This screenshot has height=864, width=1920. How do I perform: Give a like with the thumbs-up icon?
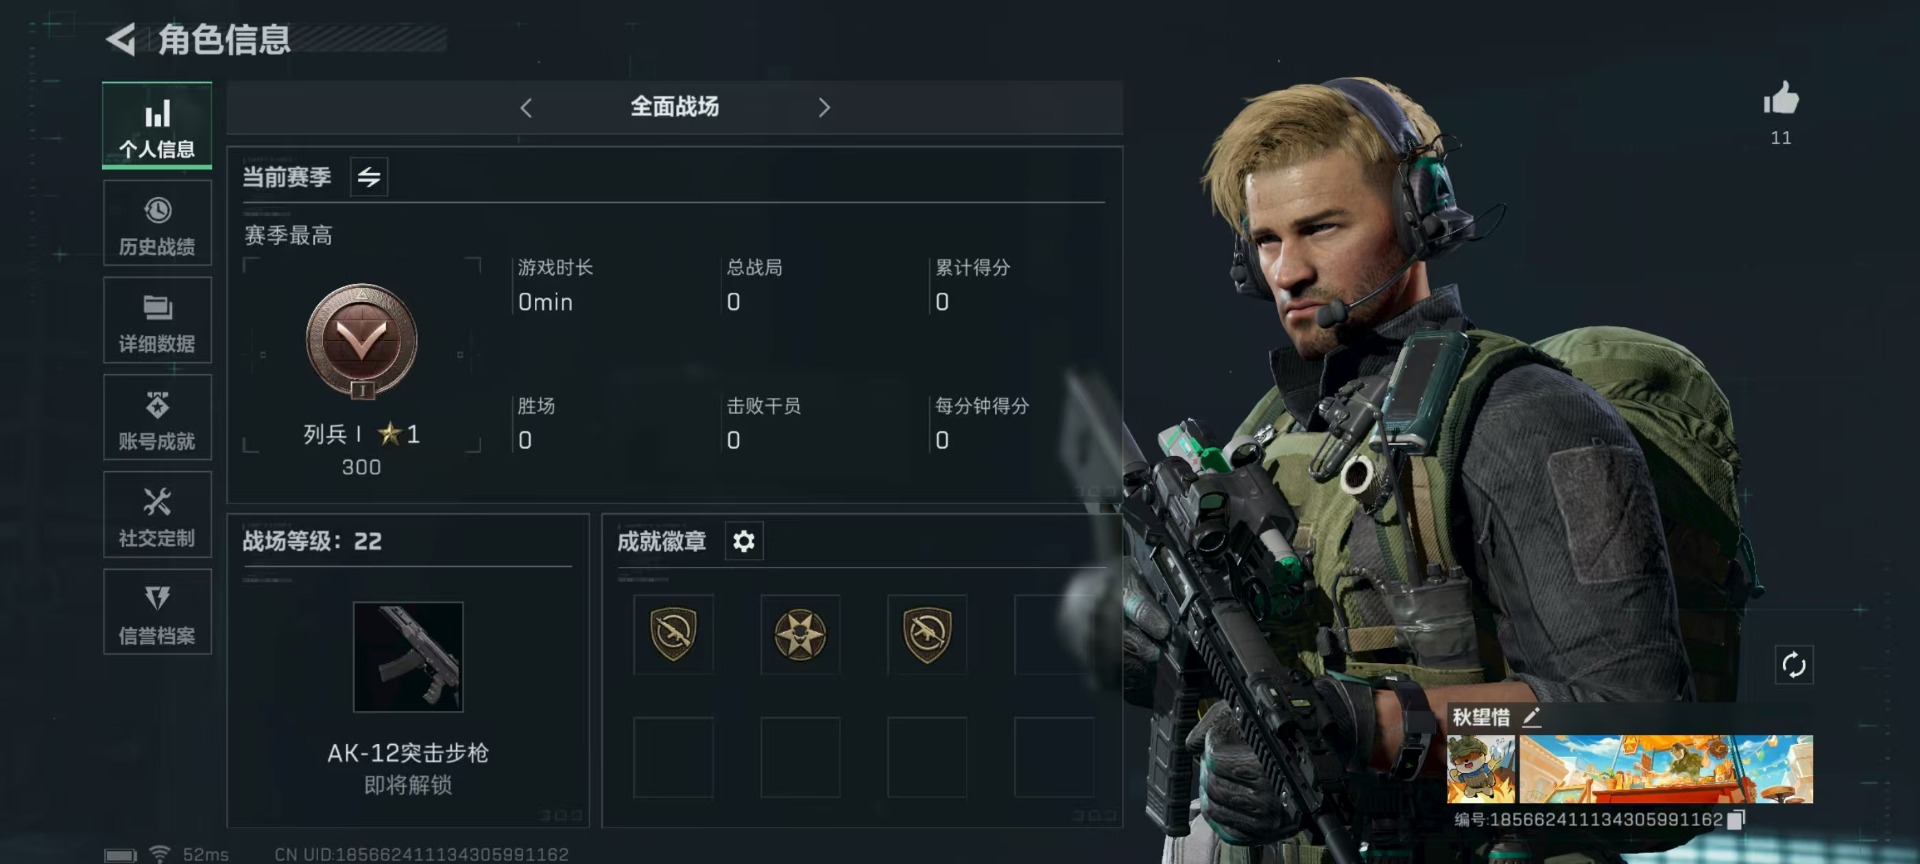[1780, 98]
